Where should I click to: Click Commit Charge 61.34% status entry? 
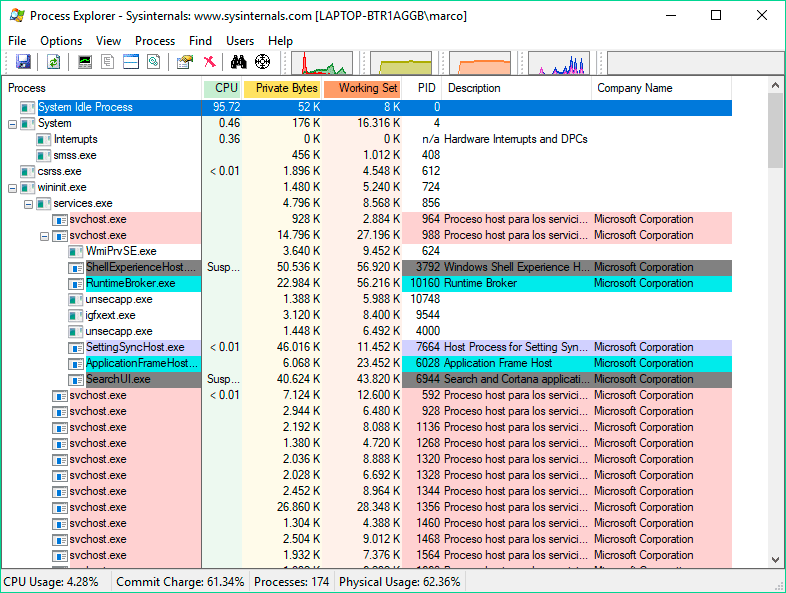click(x=180, y=582)
